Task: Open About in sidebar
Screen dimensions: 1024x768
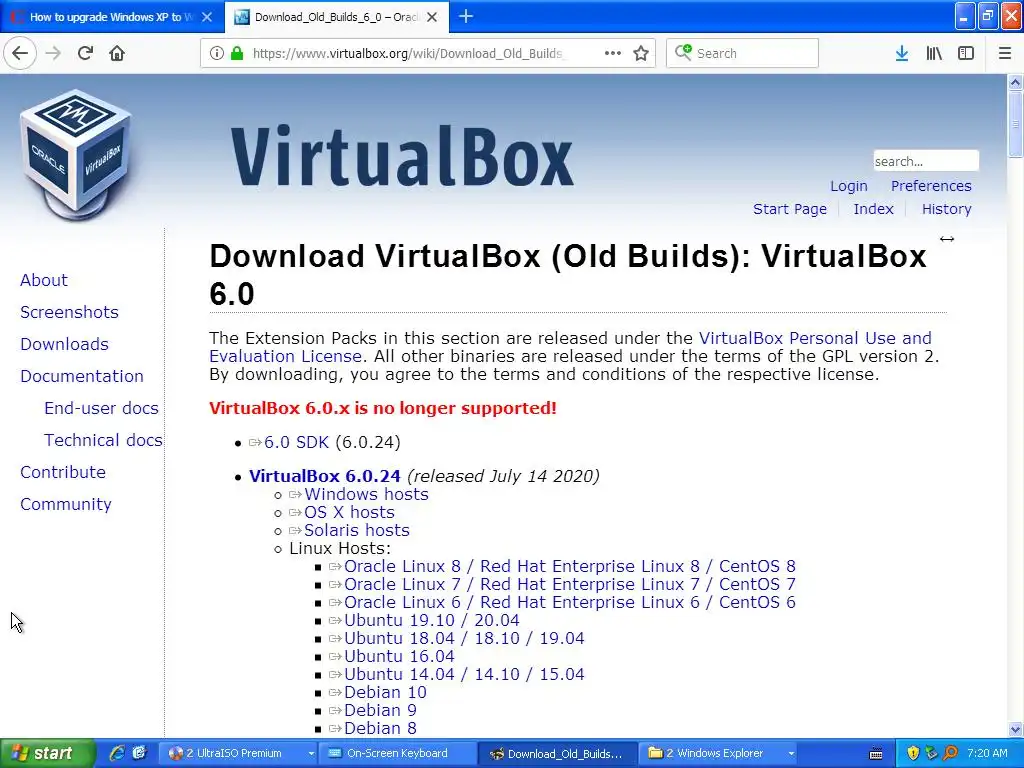Action: point(44,280)
